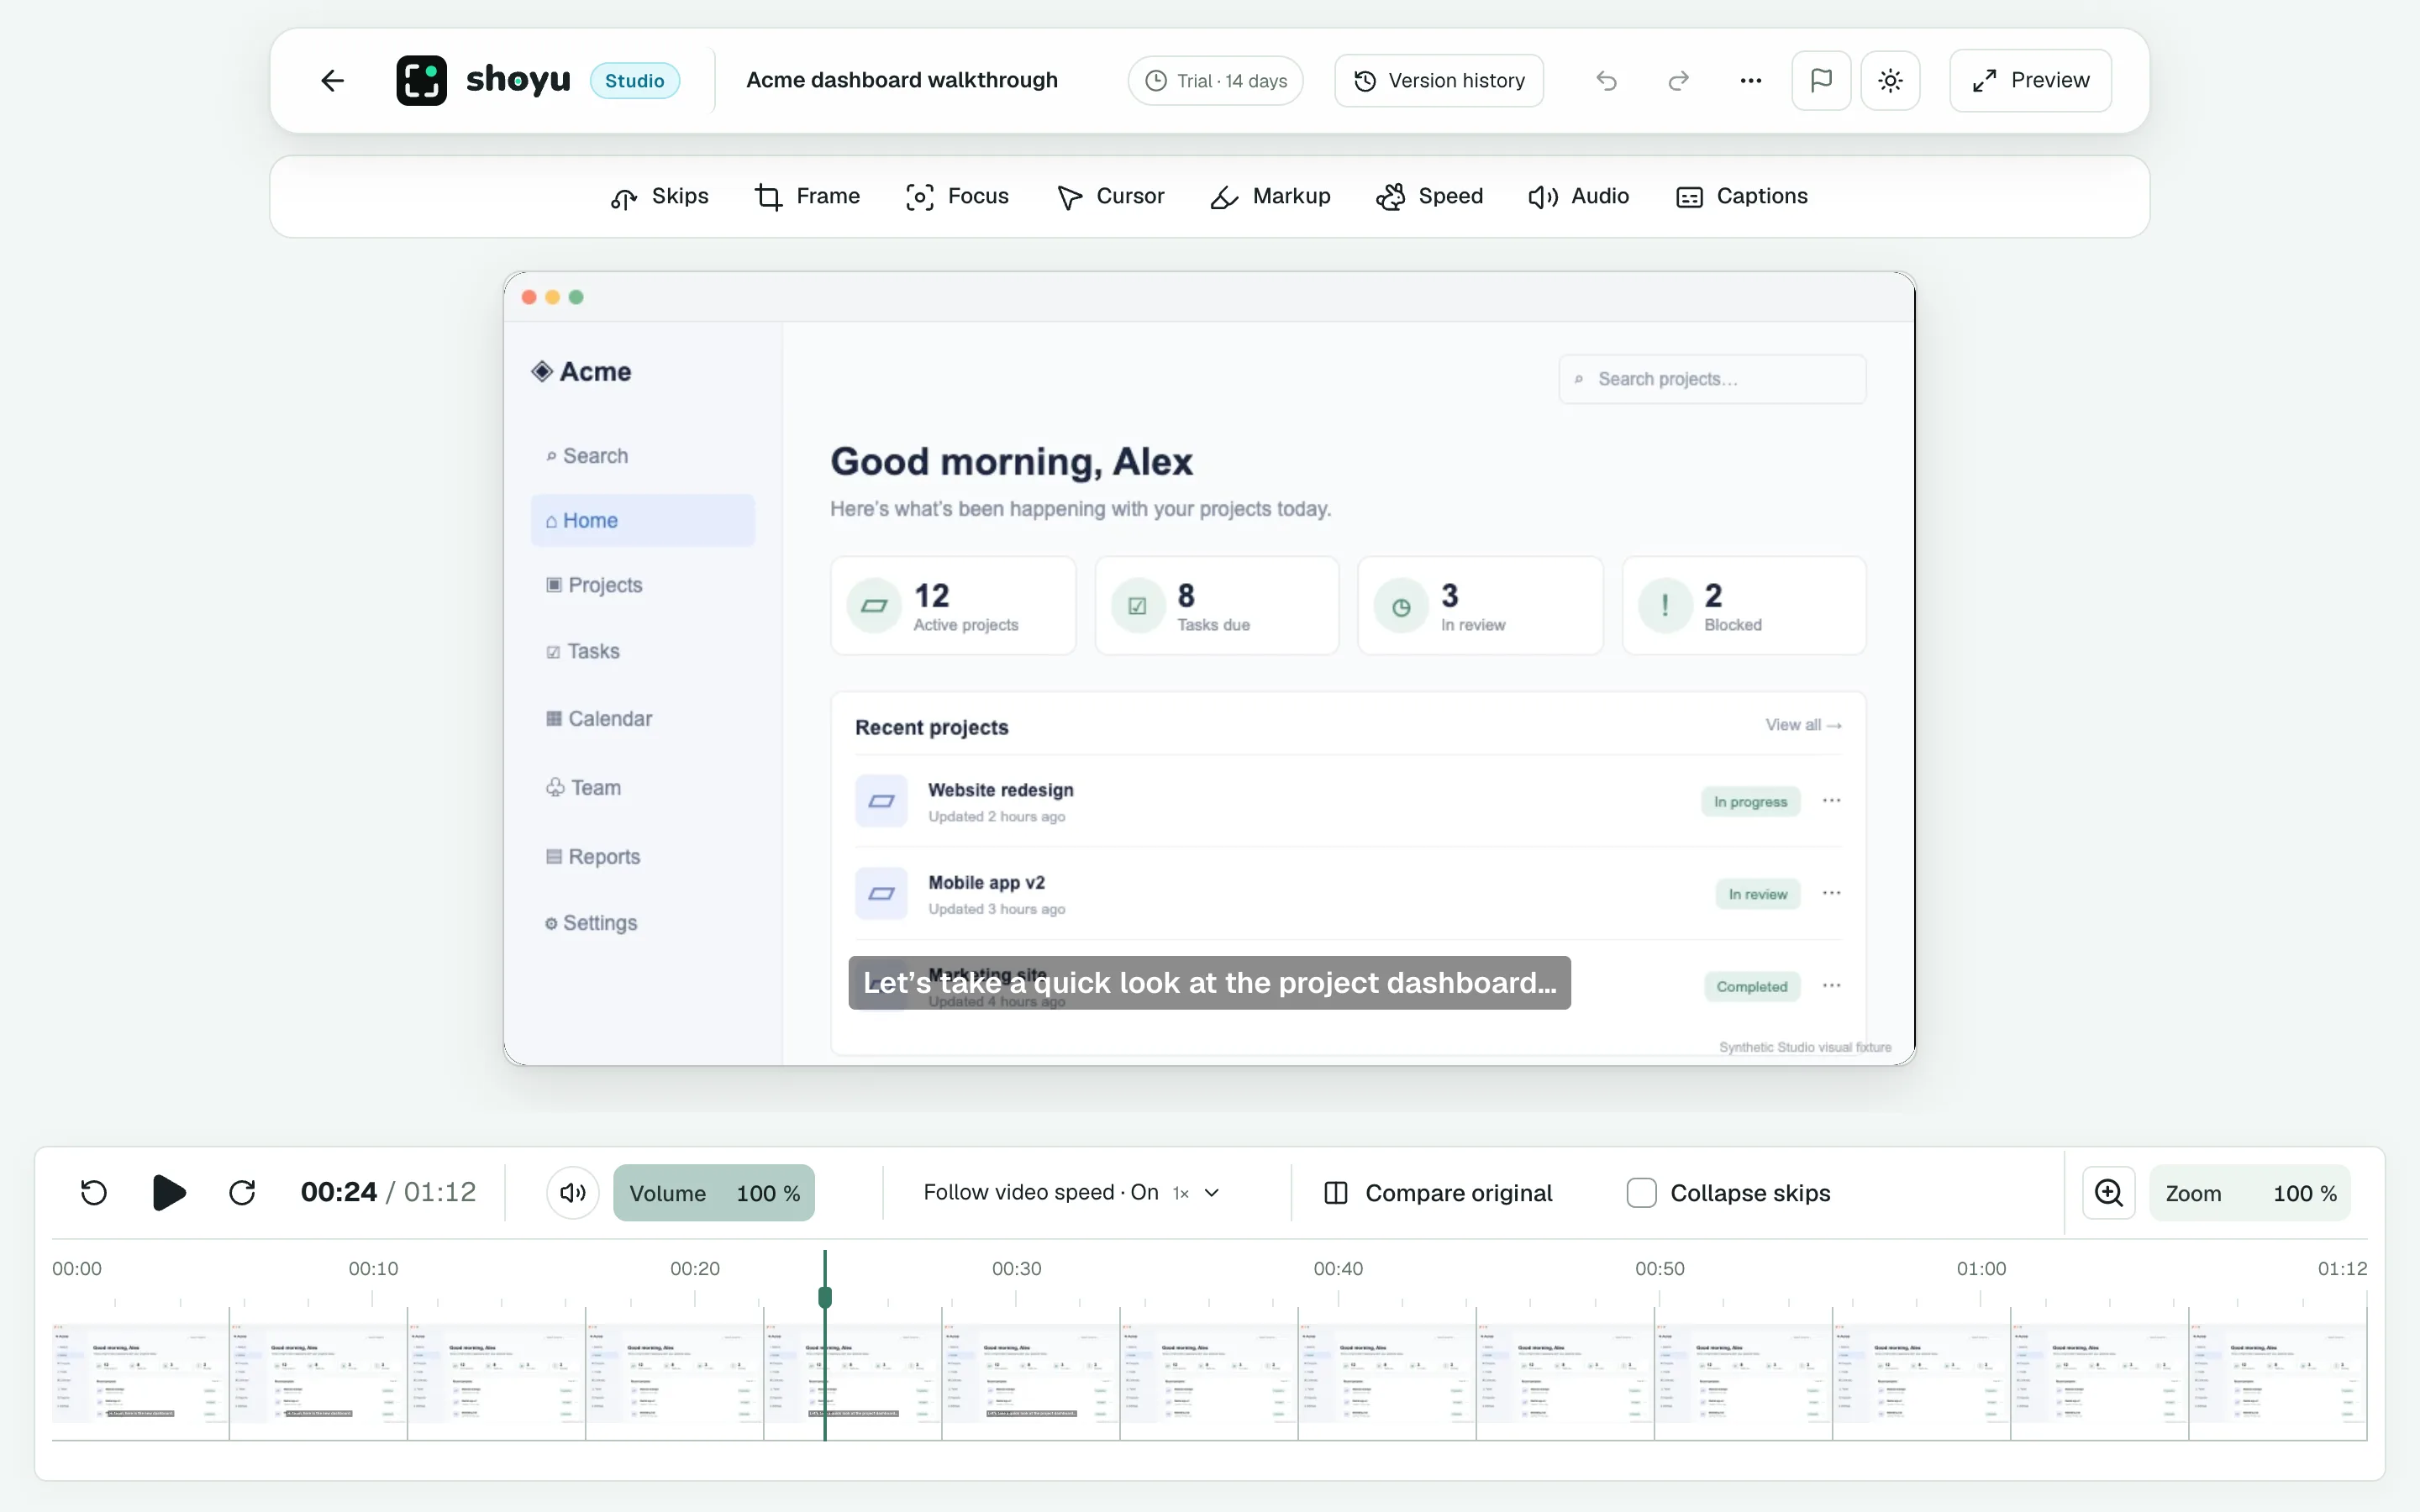
Task: Click Reports in the Acme preview sidebar
Action: click(593, 857)
